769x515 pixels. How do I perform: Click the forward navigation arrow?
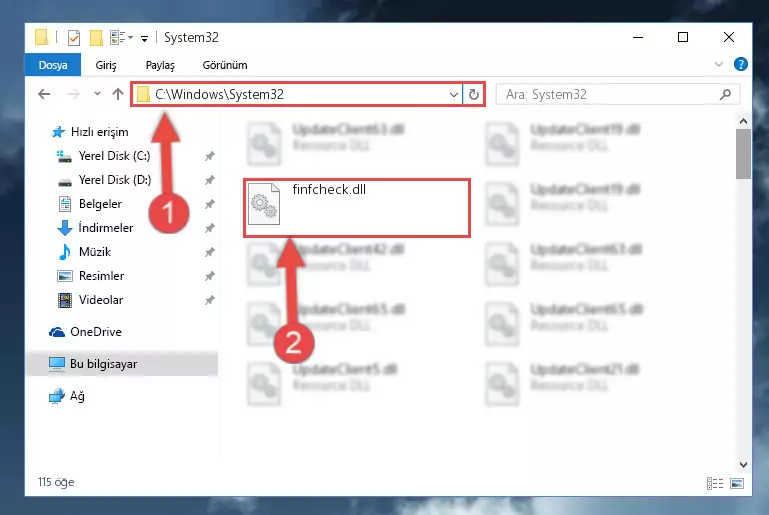[x=73, y=94]
